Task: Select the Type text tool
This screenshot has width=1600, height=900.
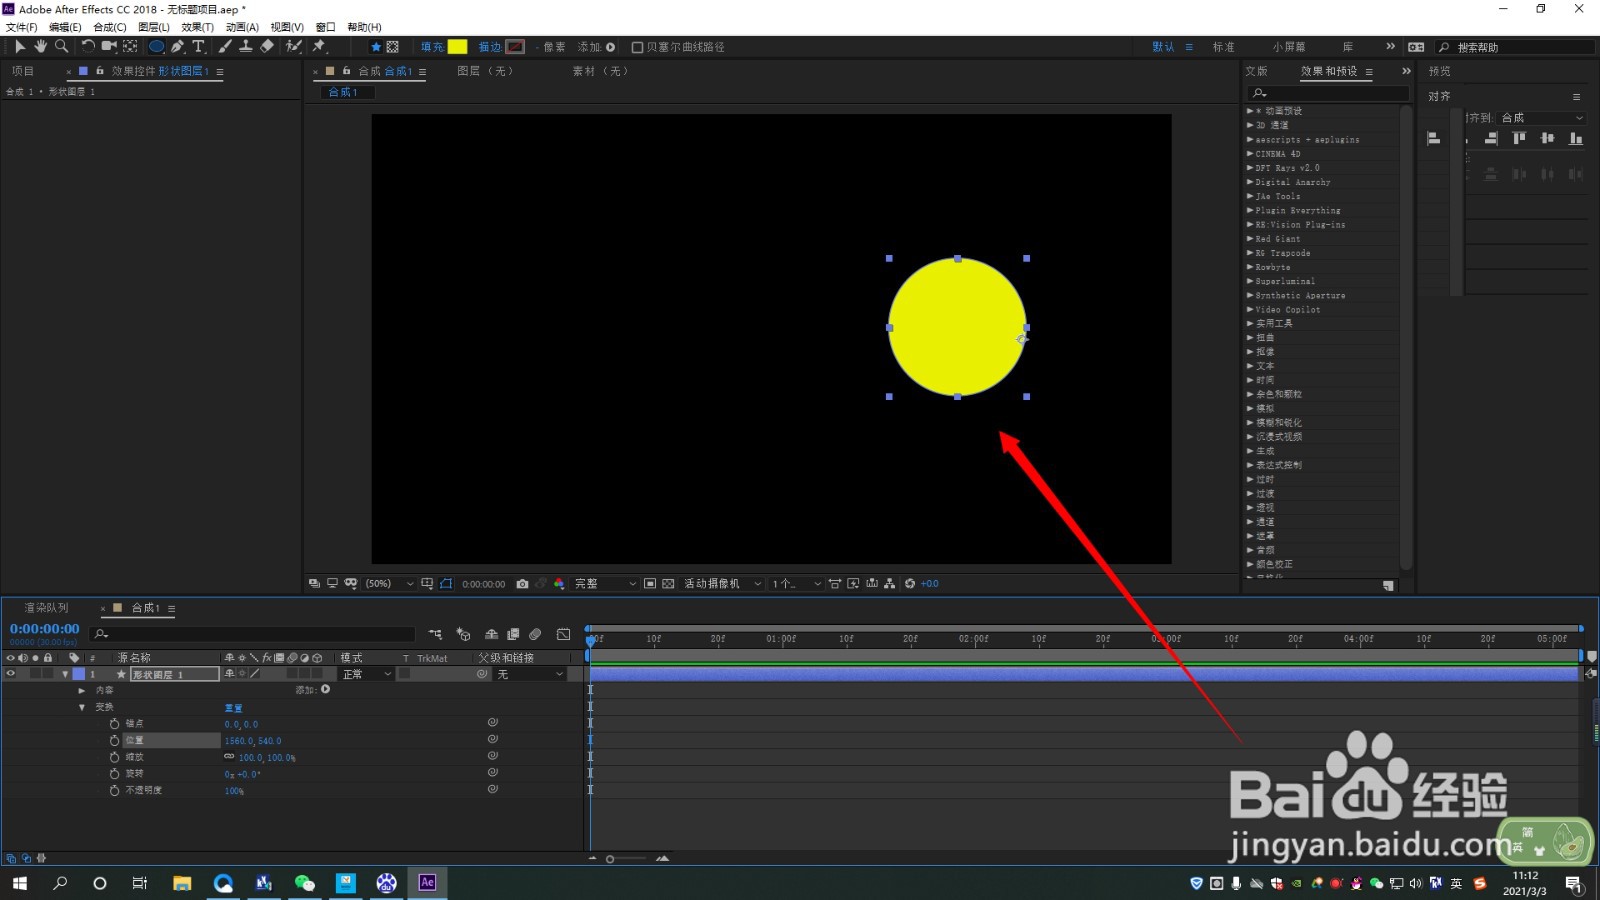Action: 198,46
